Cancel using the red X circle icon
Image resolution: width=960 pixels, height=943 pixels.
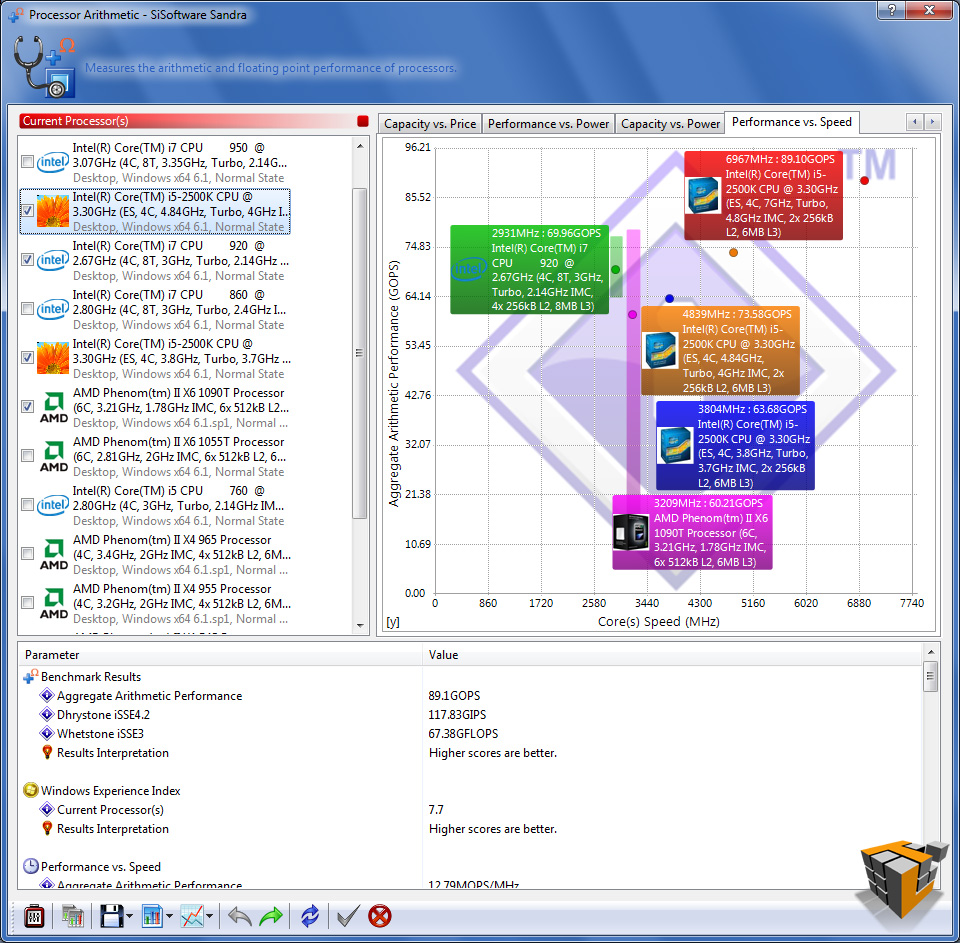(380, 916)
